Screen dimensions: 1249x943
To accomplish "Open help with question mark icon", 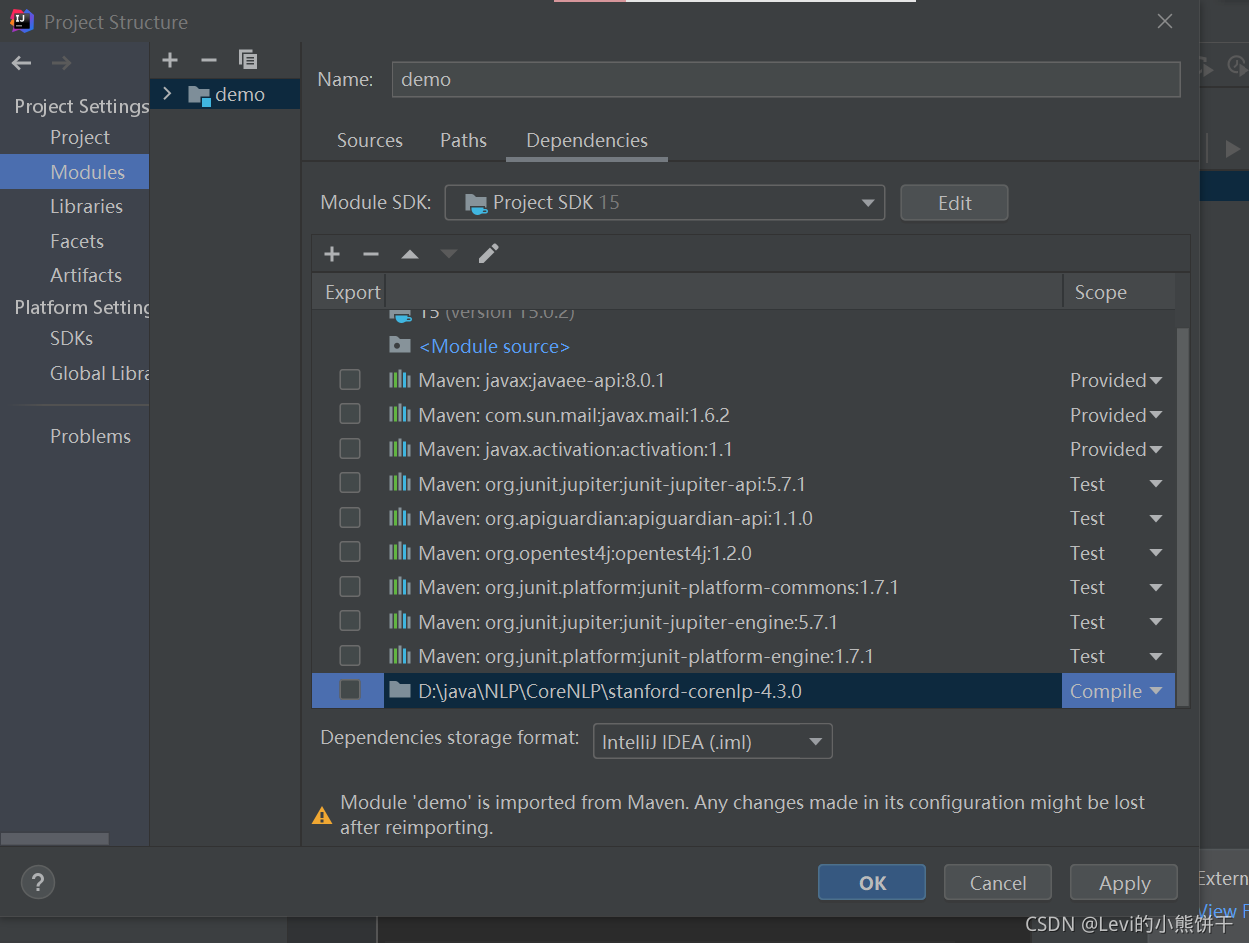I will coord(38,882).
